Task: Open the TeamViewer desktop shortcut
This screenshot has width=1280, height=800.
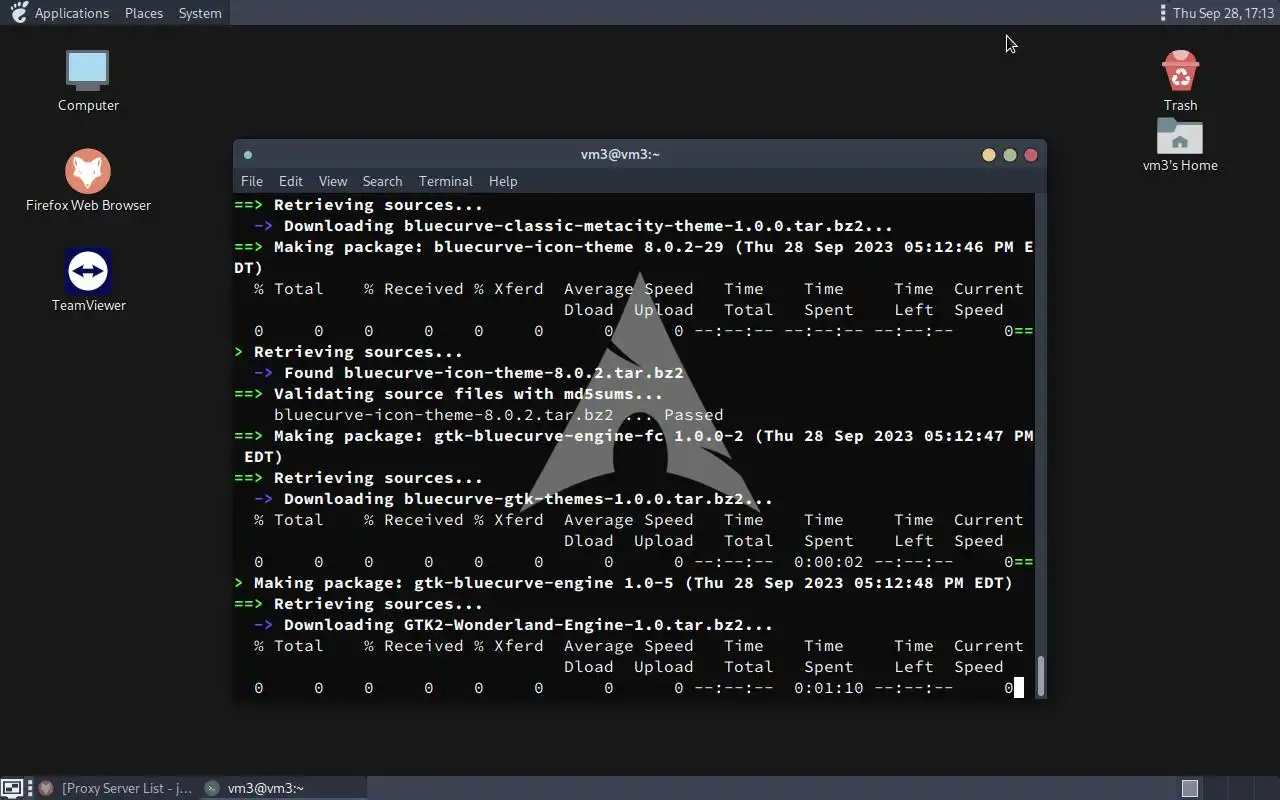Action: 88,271
